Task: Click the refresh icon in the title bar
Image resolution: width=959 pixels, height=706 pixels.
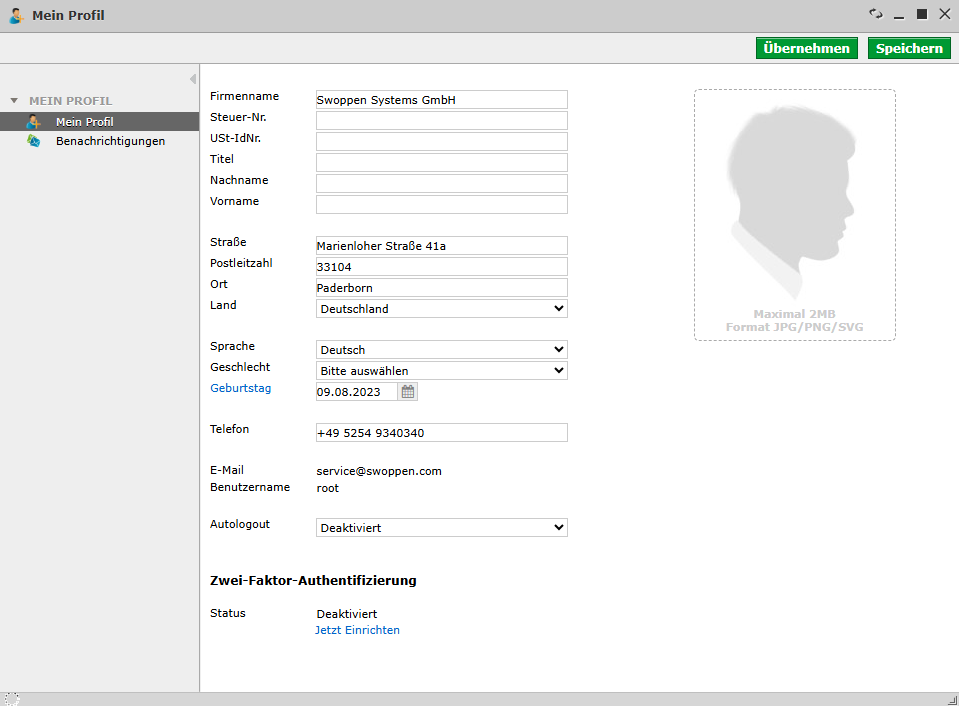Action: pos(876,14)
